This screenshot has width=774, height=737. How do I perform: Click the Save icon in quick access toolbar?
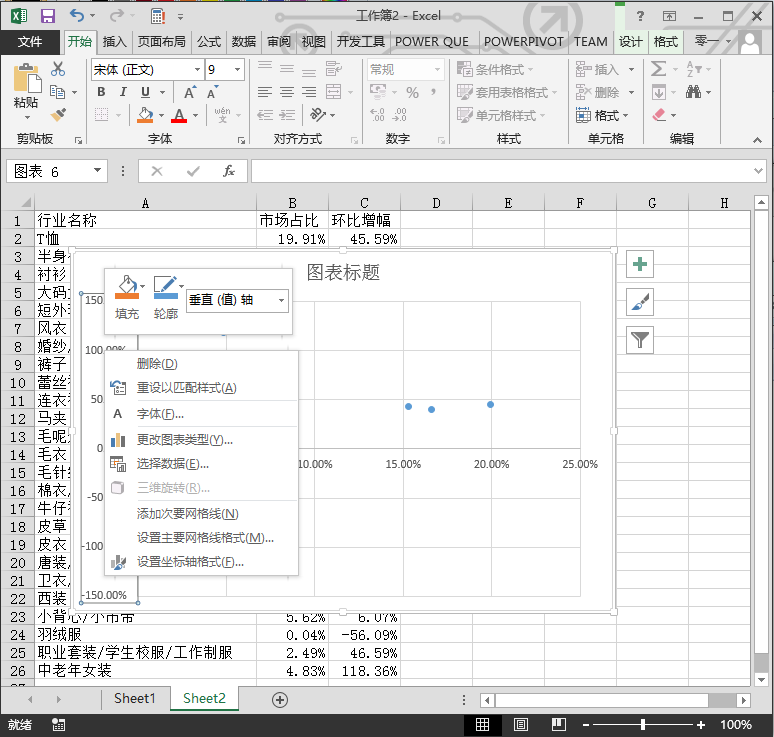pos(47,16)
